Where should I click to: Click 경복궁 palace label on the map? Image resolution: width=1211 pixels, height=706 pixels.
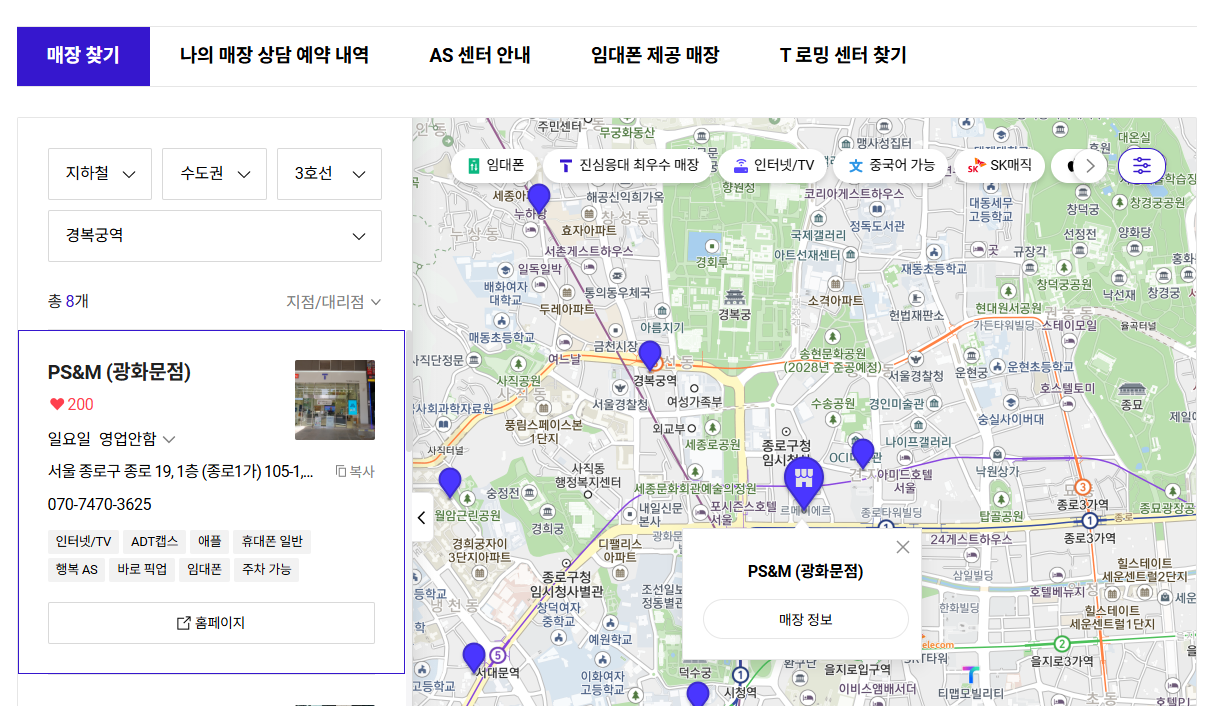735,314
